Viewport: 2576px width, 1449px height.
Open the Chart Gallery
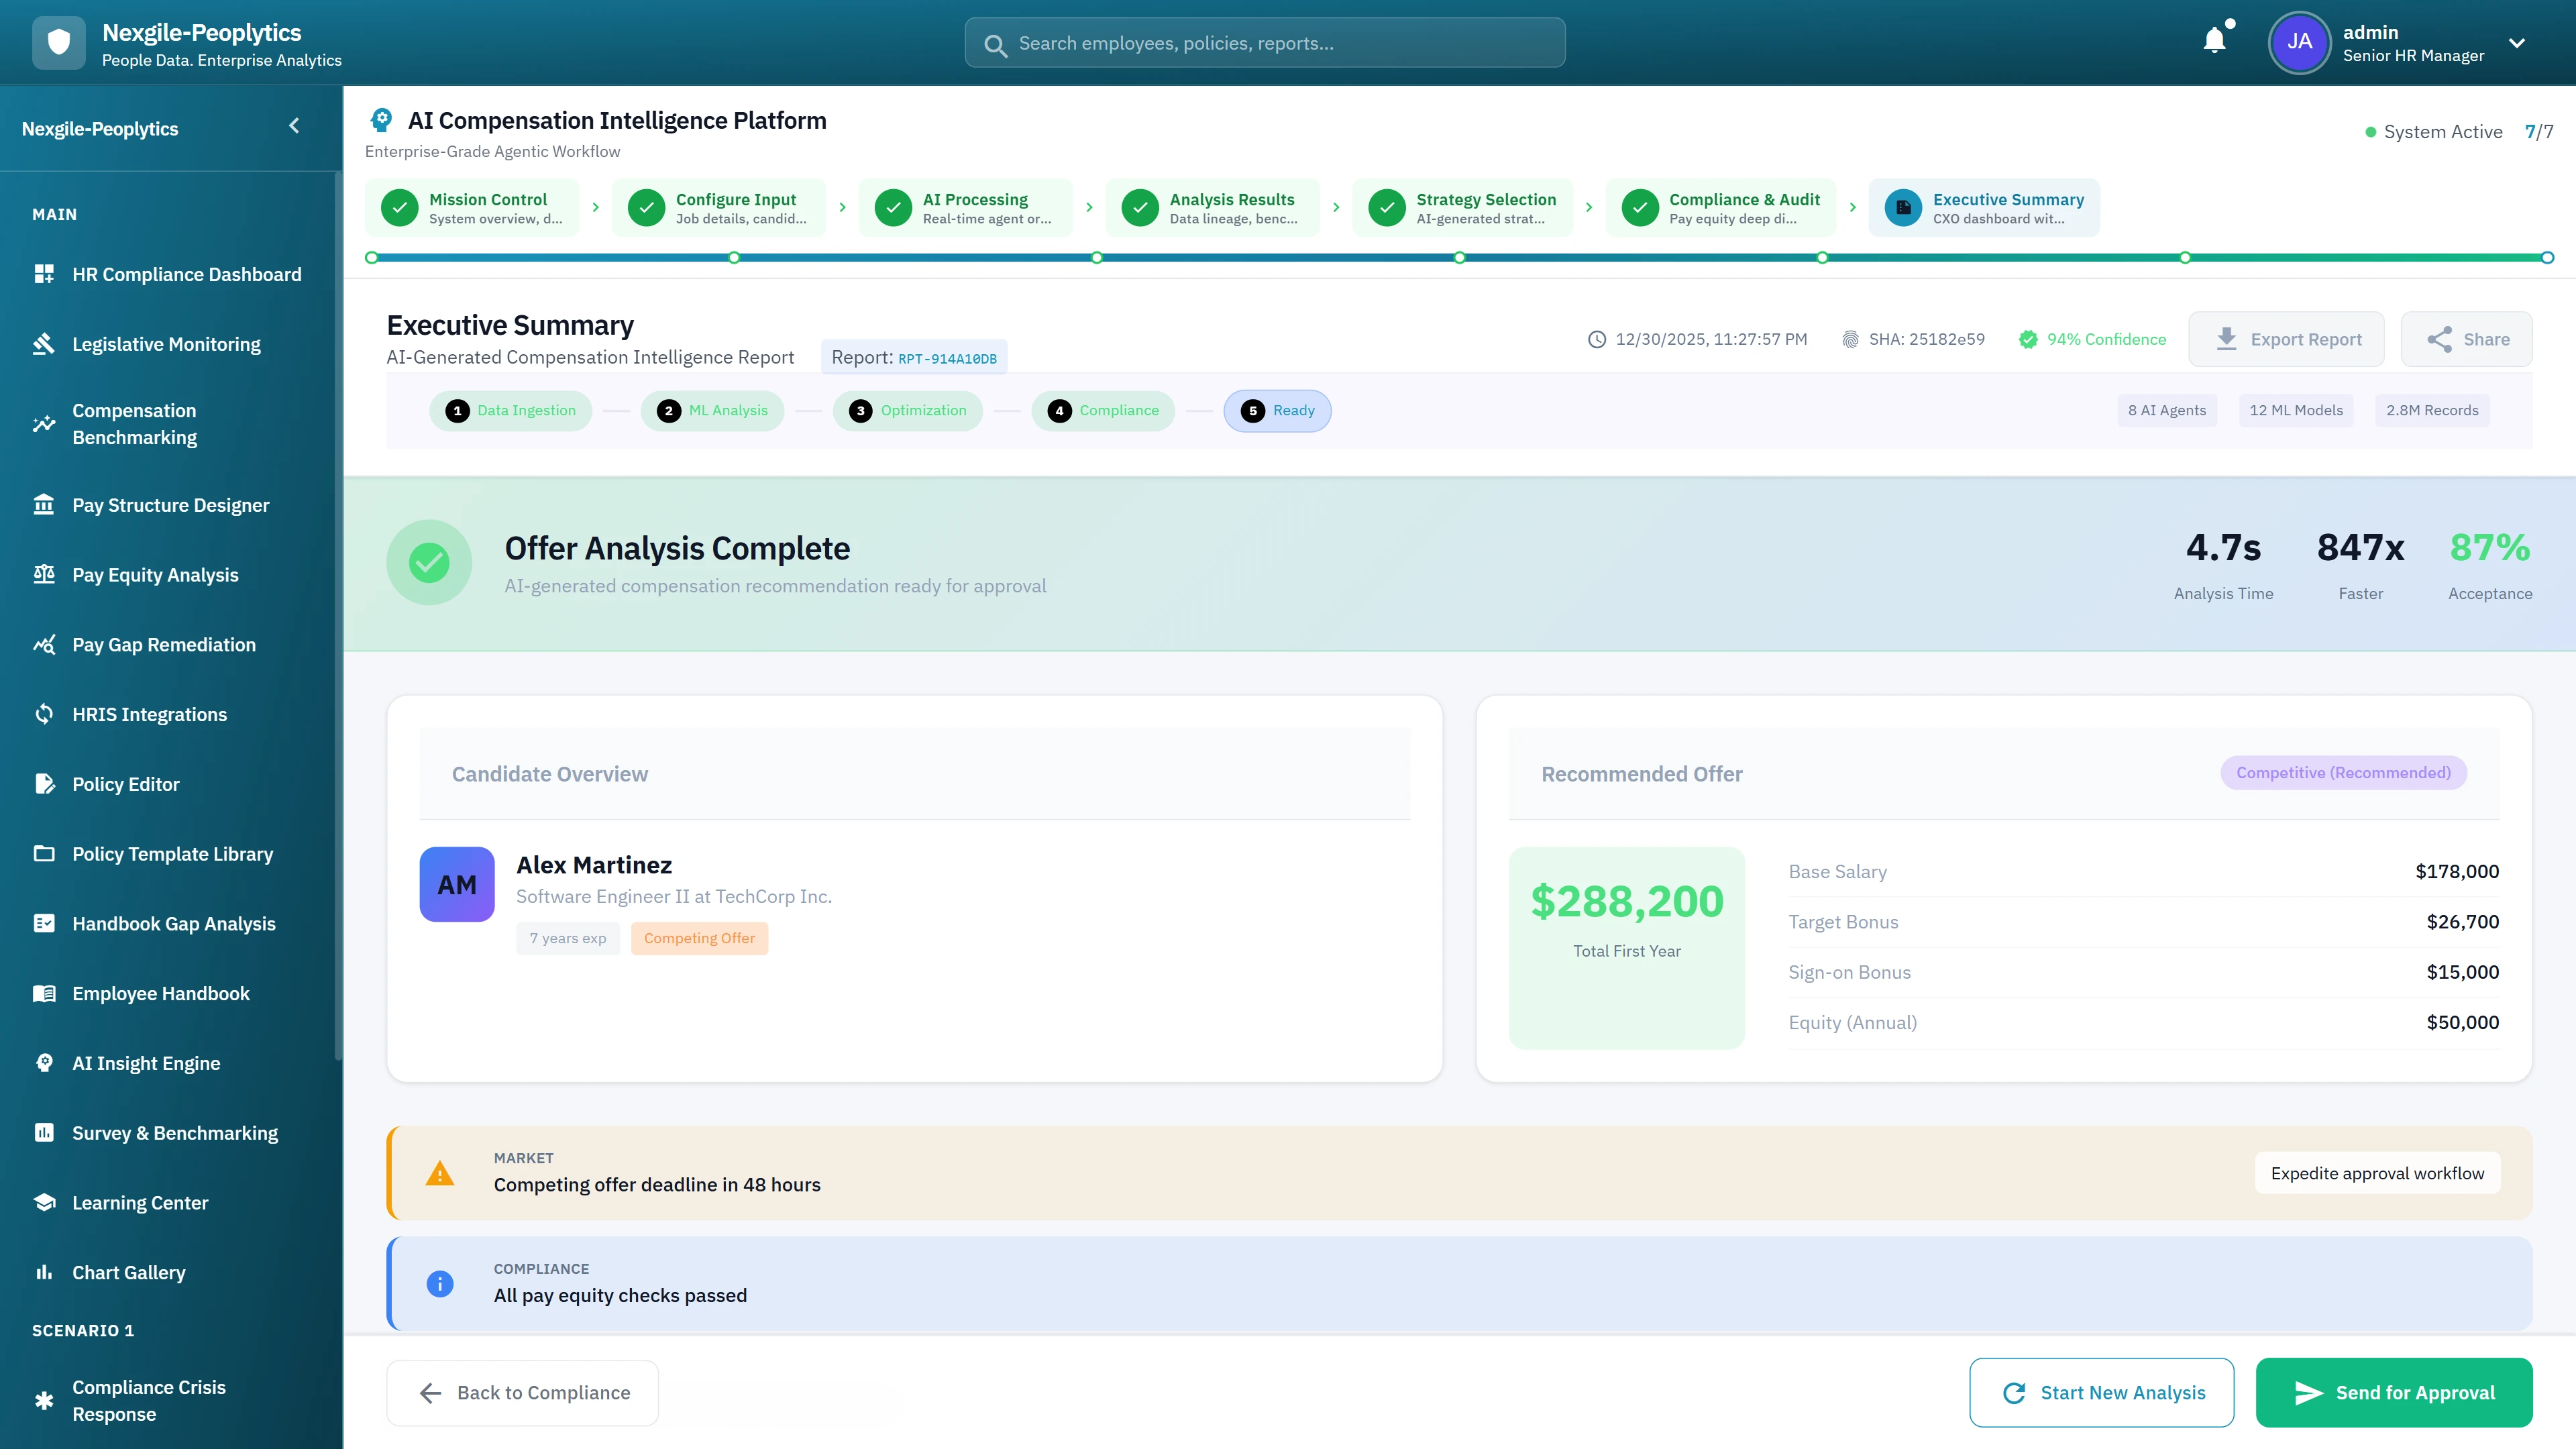pos(128,1271)
